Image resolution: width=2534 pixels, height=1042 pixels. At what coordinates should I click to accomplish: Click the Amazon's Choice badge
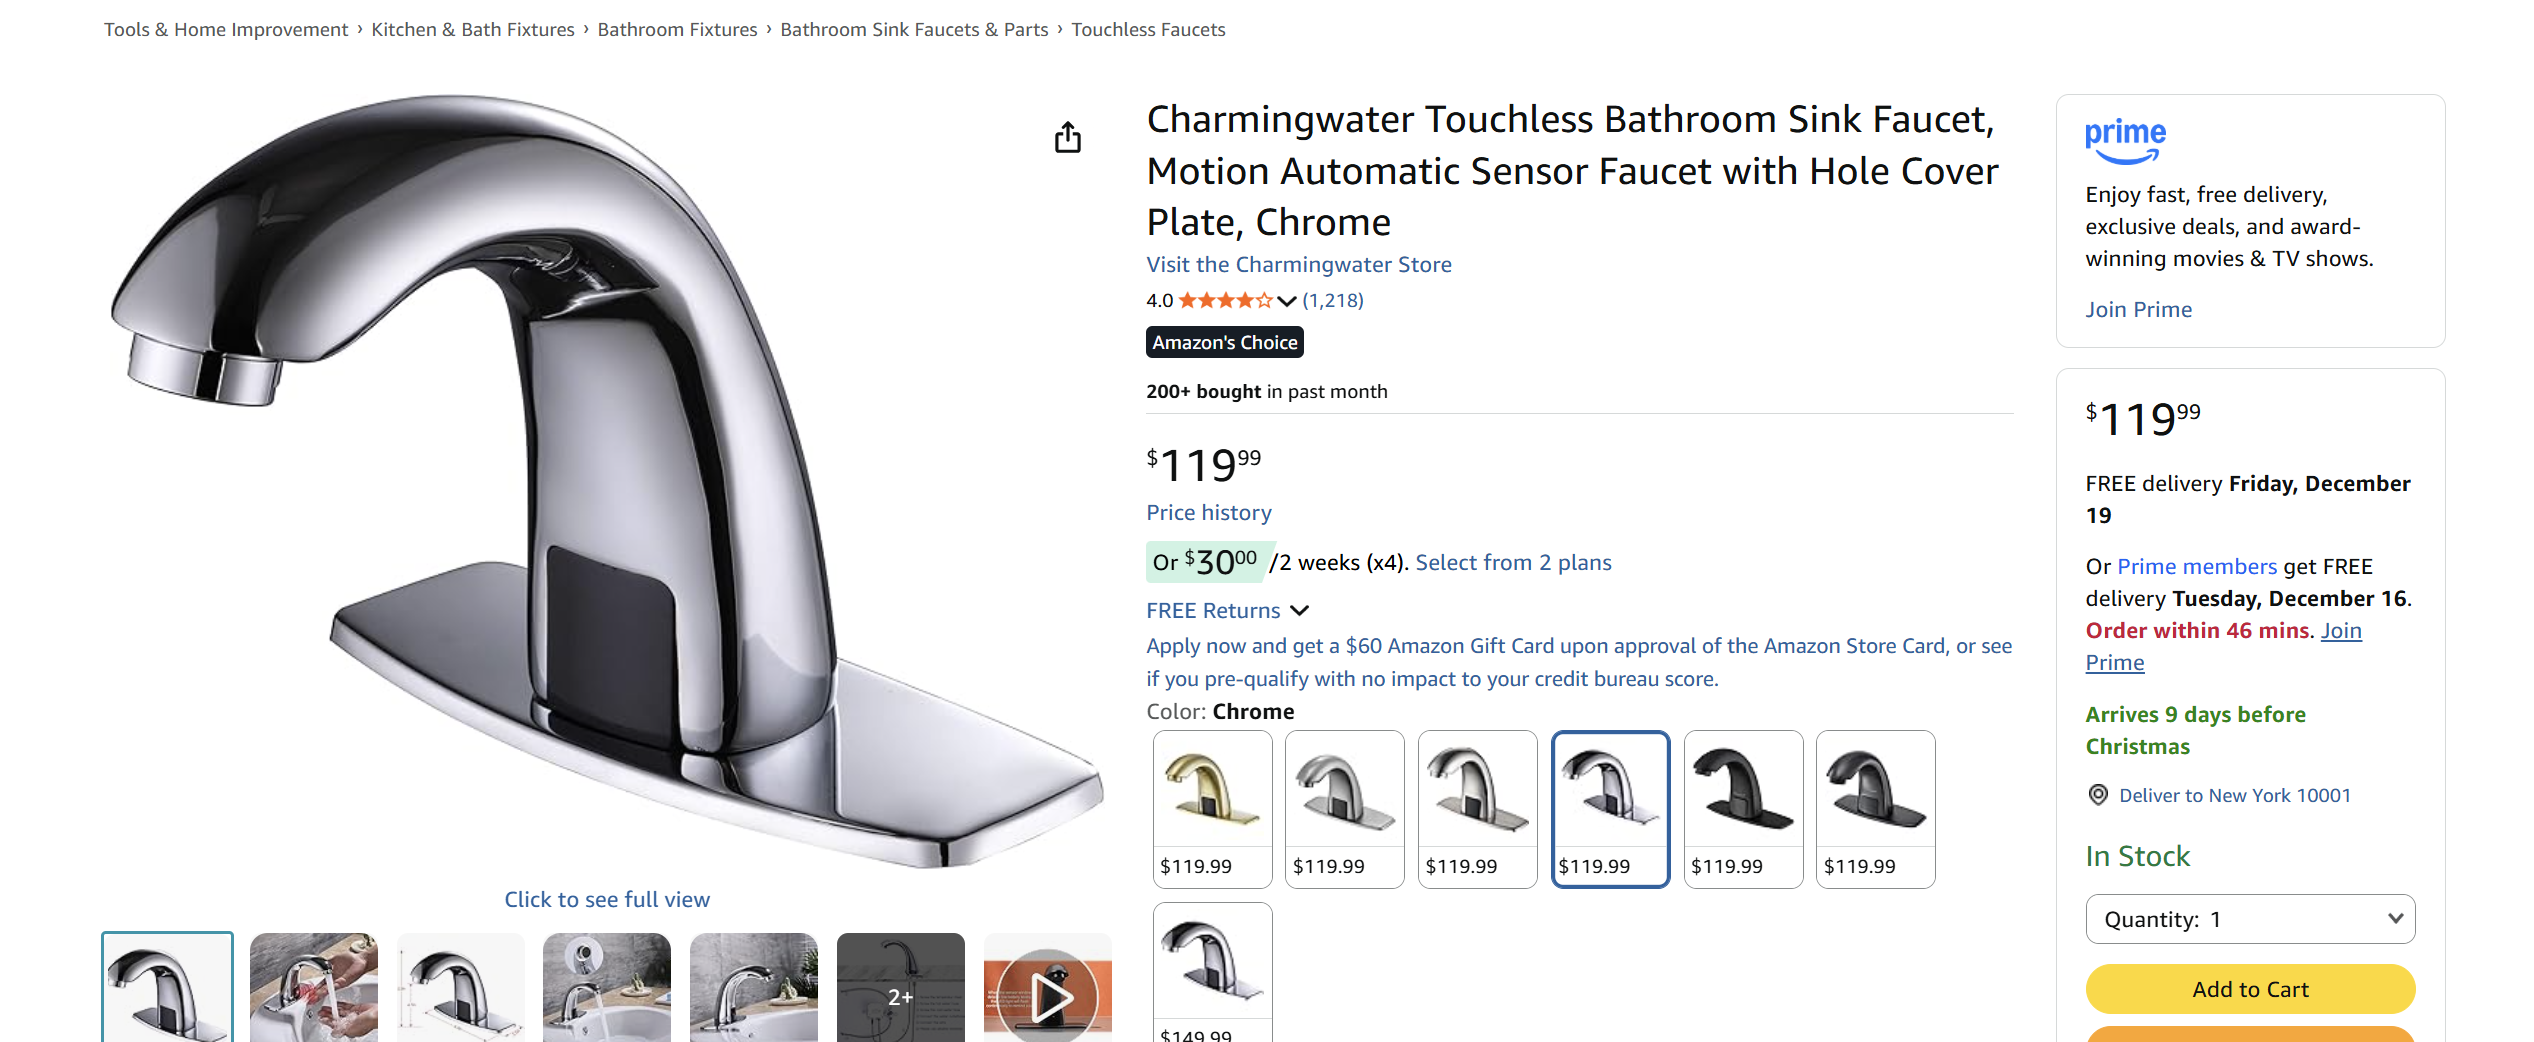[x=1224, y=341]
